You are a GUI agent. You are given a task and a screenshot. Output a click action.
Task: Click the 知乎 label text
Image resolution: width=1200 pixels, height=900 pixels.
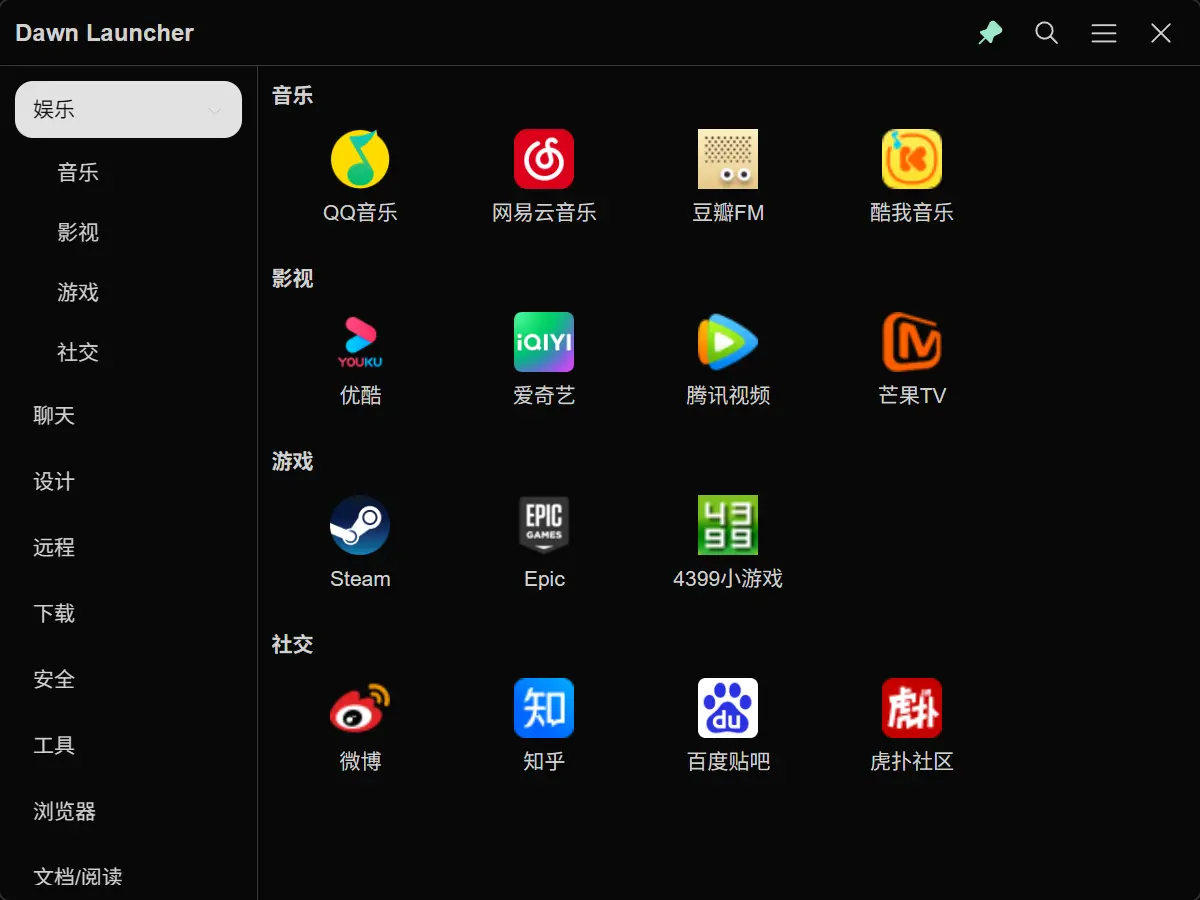[544, 762]
